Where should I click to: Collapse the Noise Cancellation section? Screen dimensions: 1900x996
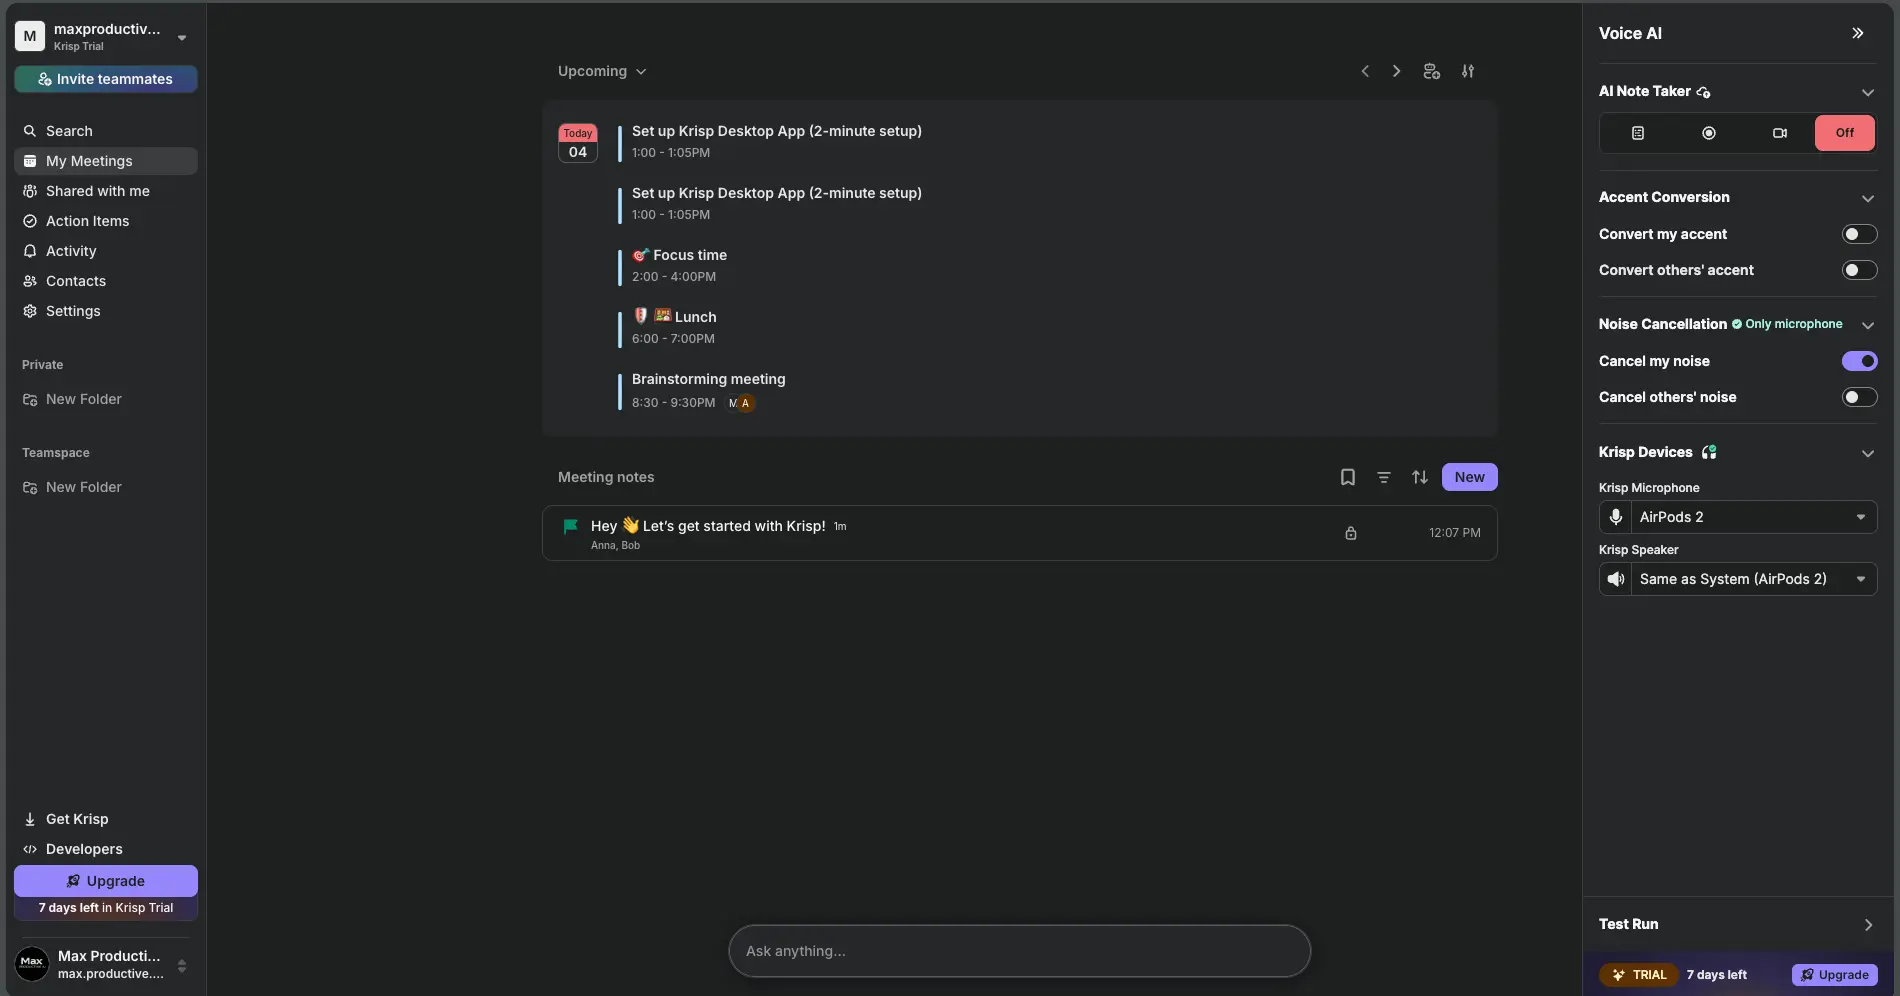[1867, 325]
